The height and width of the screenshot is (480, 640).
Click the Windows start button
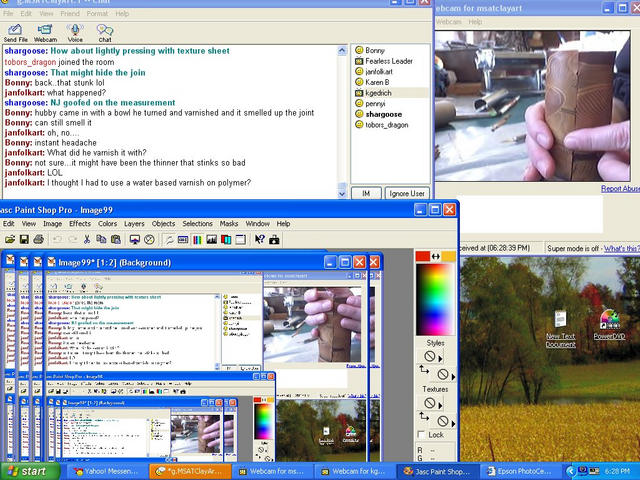pos(29,471)
